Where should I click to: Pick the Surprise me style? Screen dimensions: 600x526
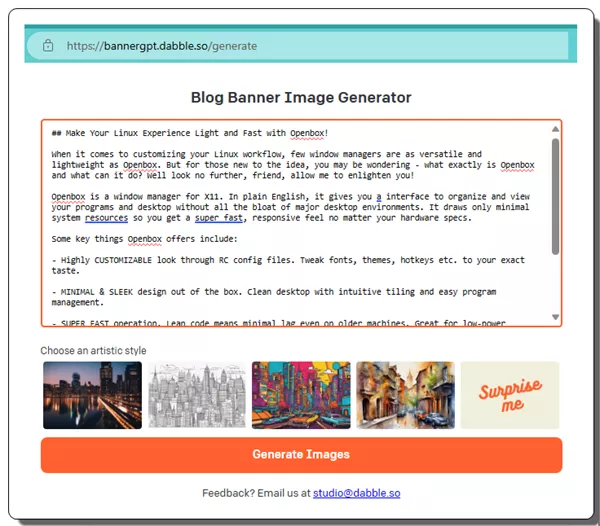click(x=510, y=395)
